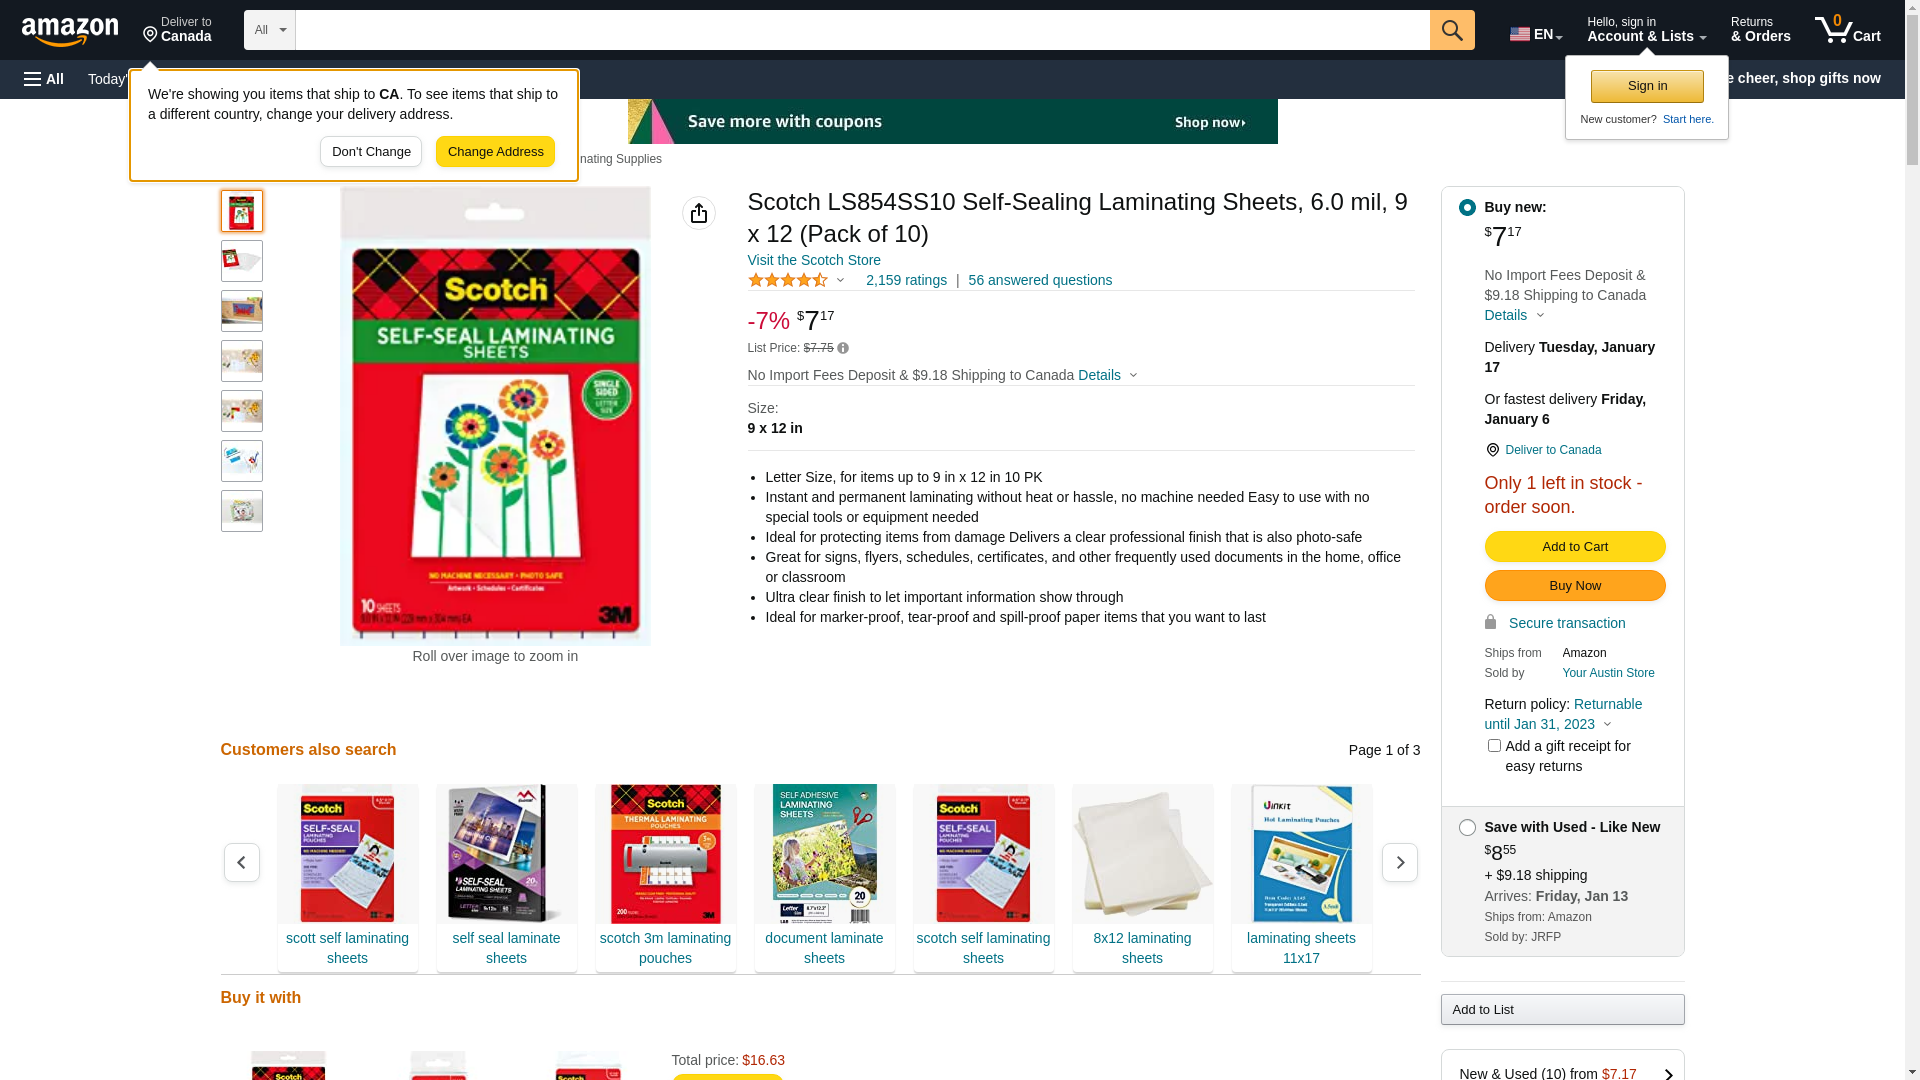Click into the Amazon search field

pyautogui.click(x=862, y=30)
